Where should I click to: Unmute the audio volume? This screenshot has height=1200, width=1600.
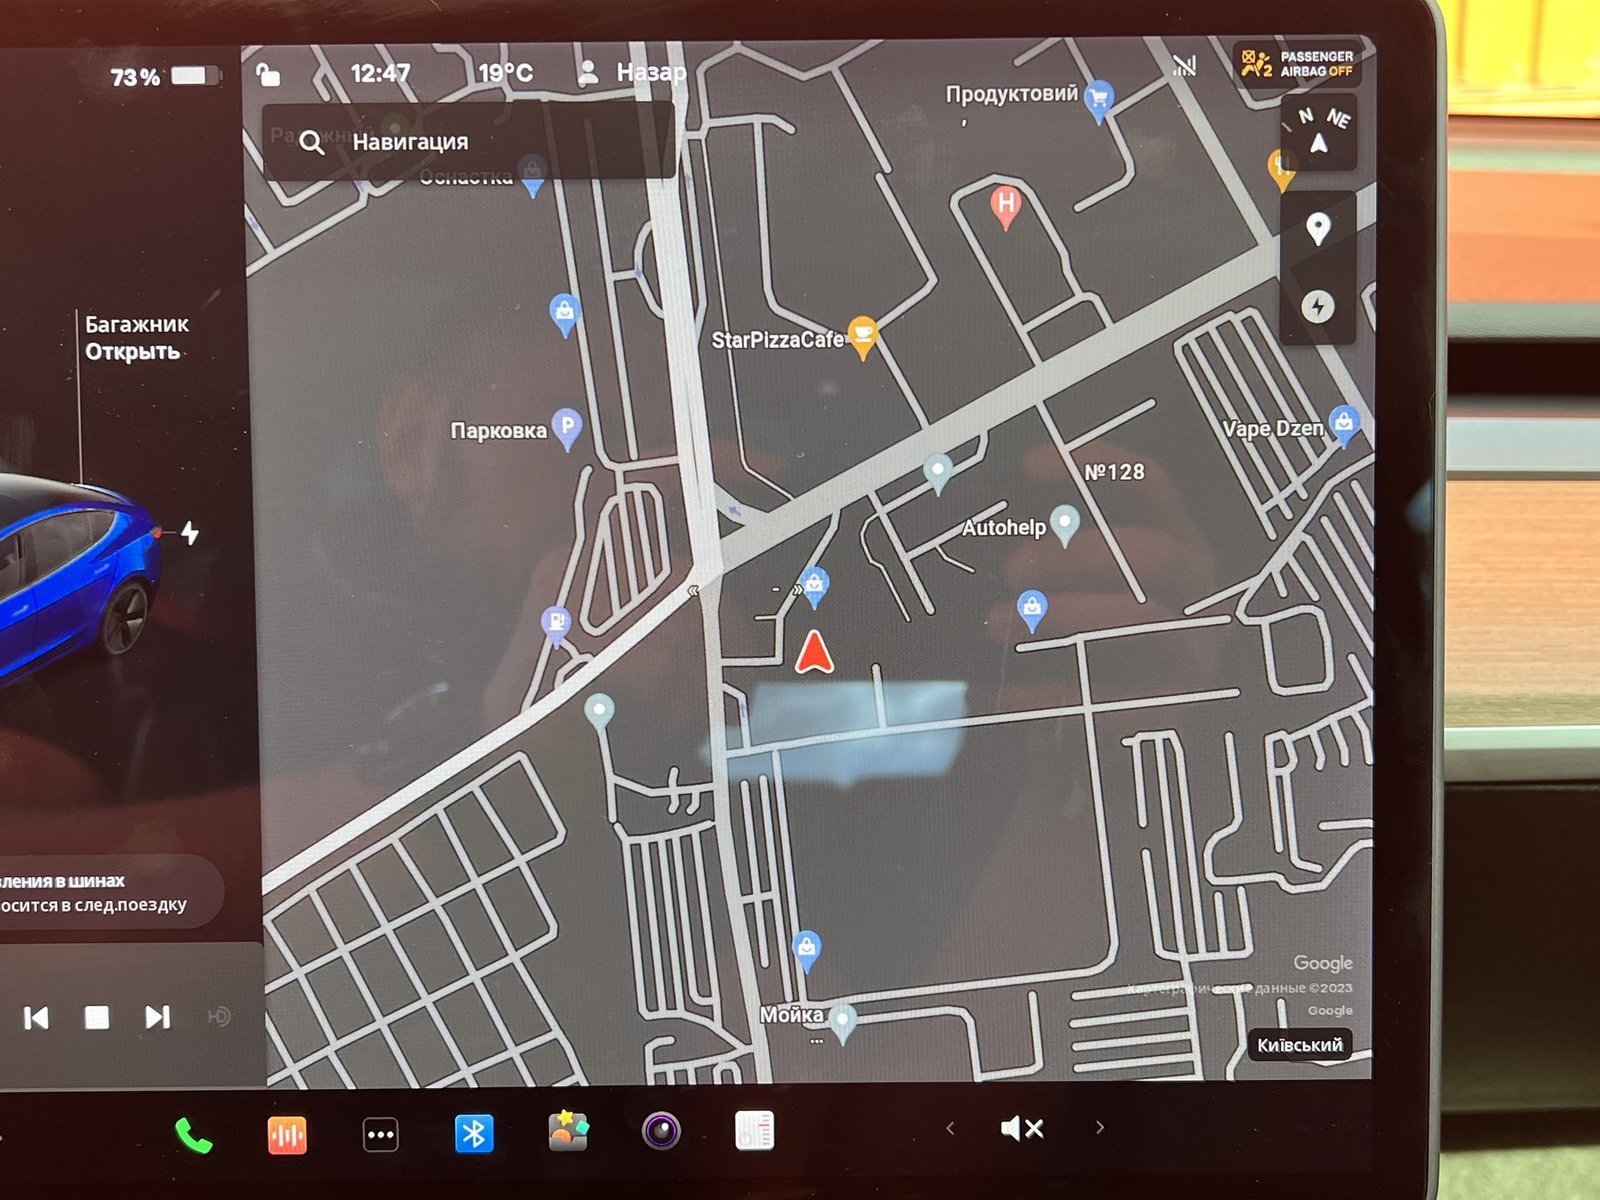coord(1022,1129)
